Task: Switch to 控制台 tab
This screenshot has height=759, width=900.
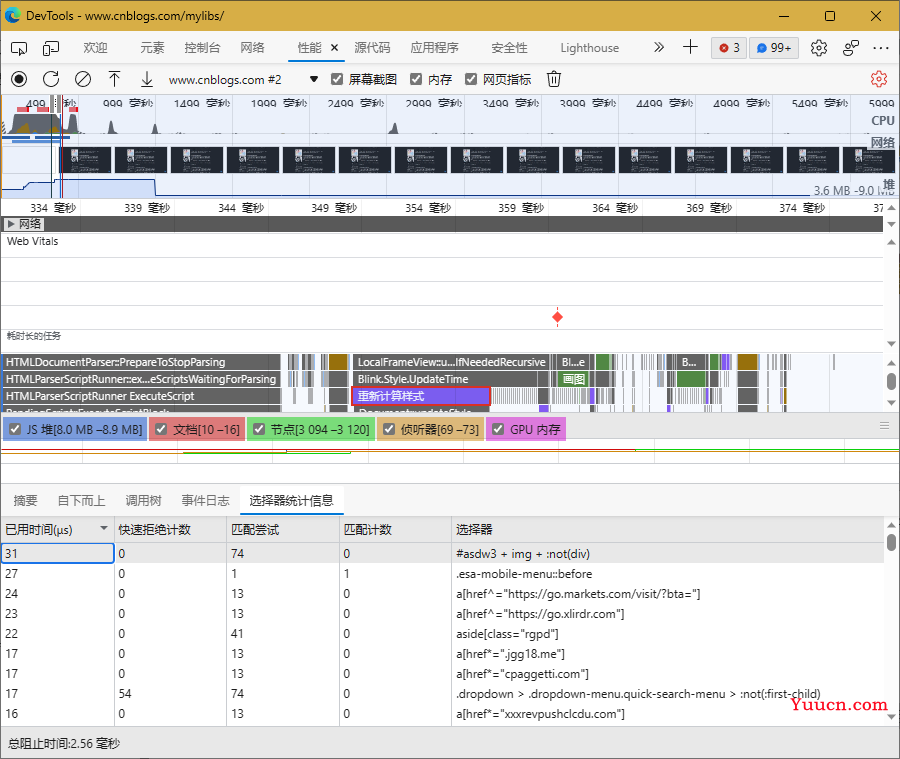Action: (x=202, y=48)
